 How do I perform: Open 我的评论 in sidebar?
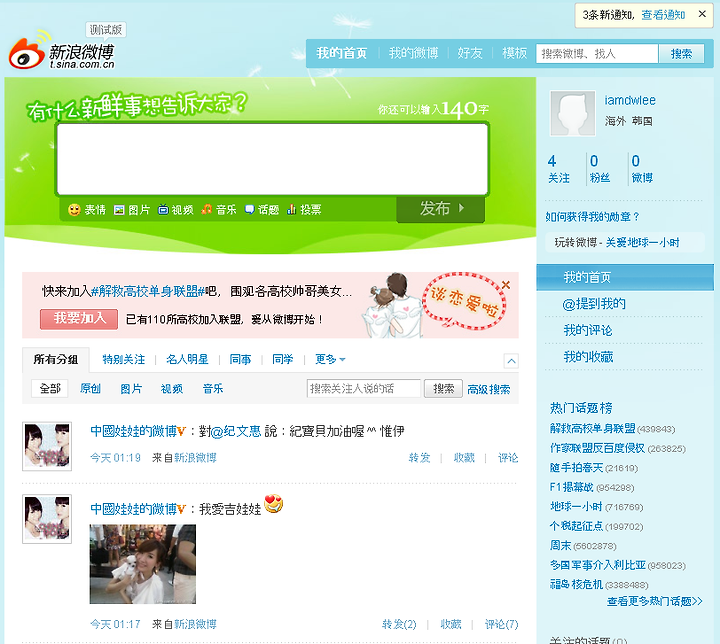588,330
